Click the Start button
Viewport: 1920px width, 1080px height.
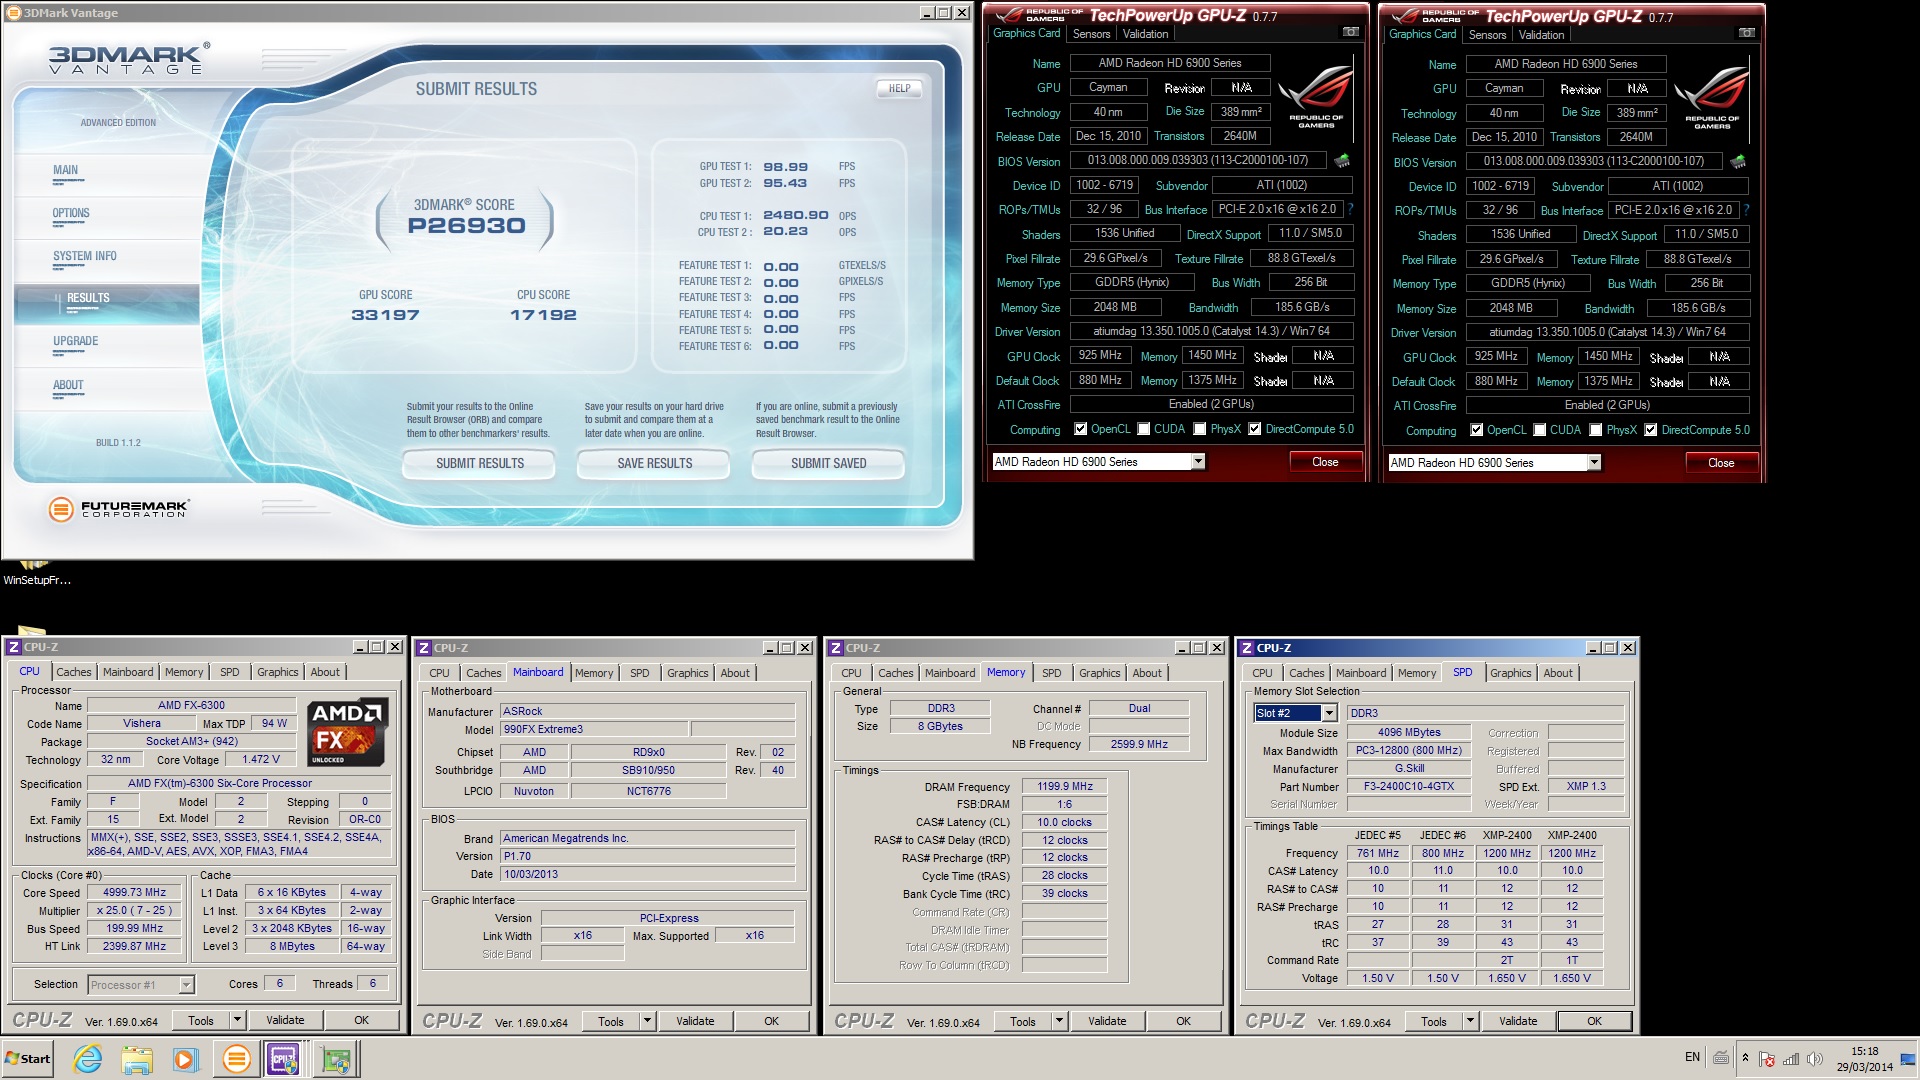[x=28, y=1058]
